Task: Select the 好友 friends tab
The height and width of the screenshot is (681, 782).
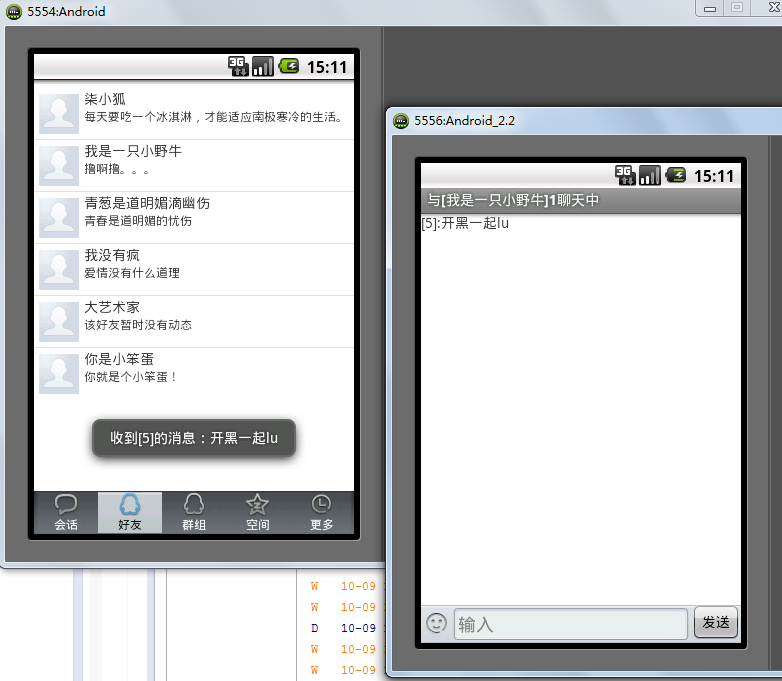Action: point(130,512)
